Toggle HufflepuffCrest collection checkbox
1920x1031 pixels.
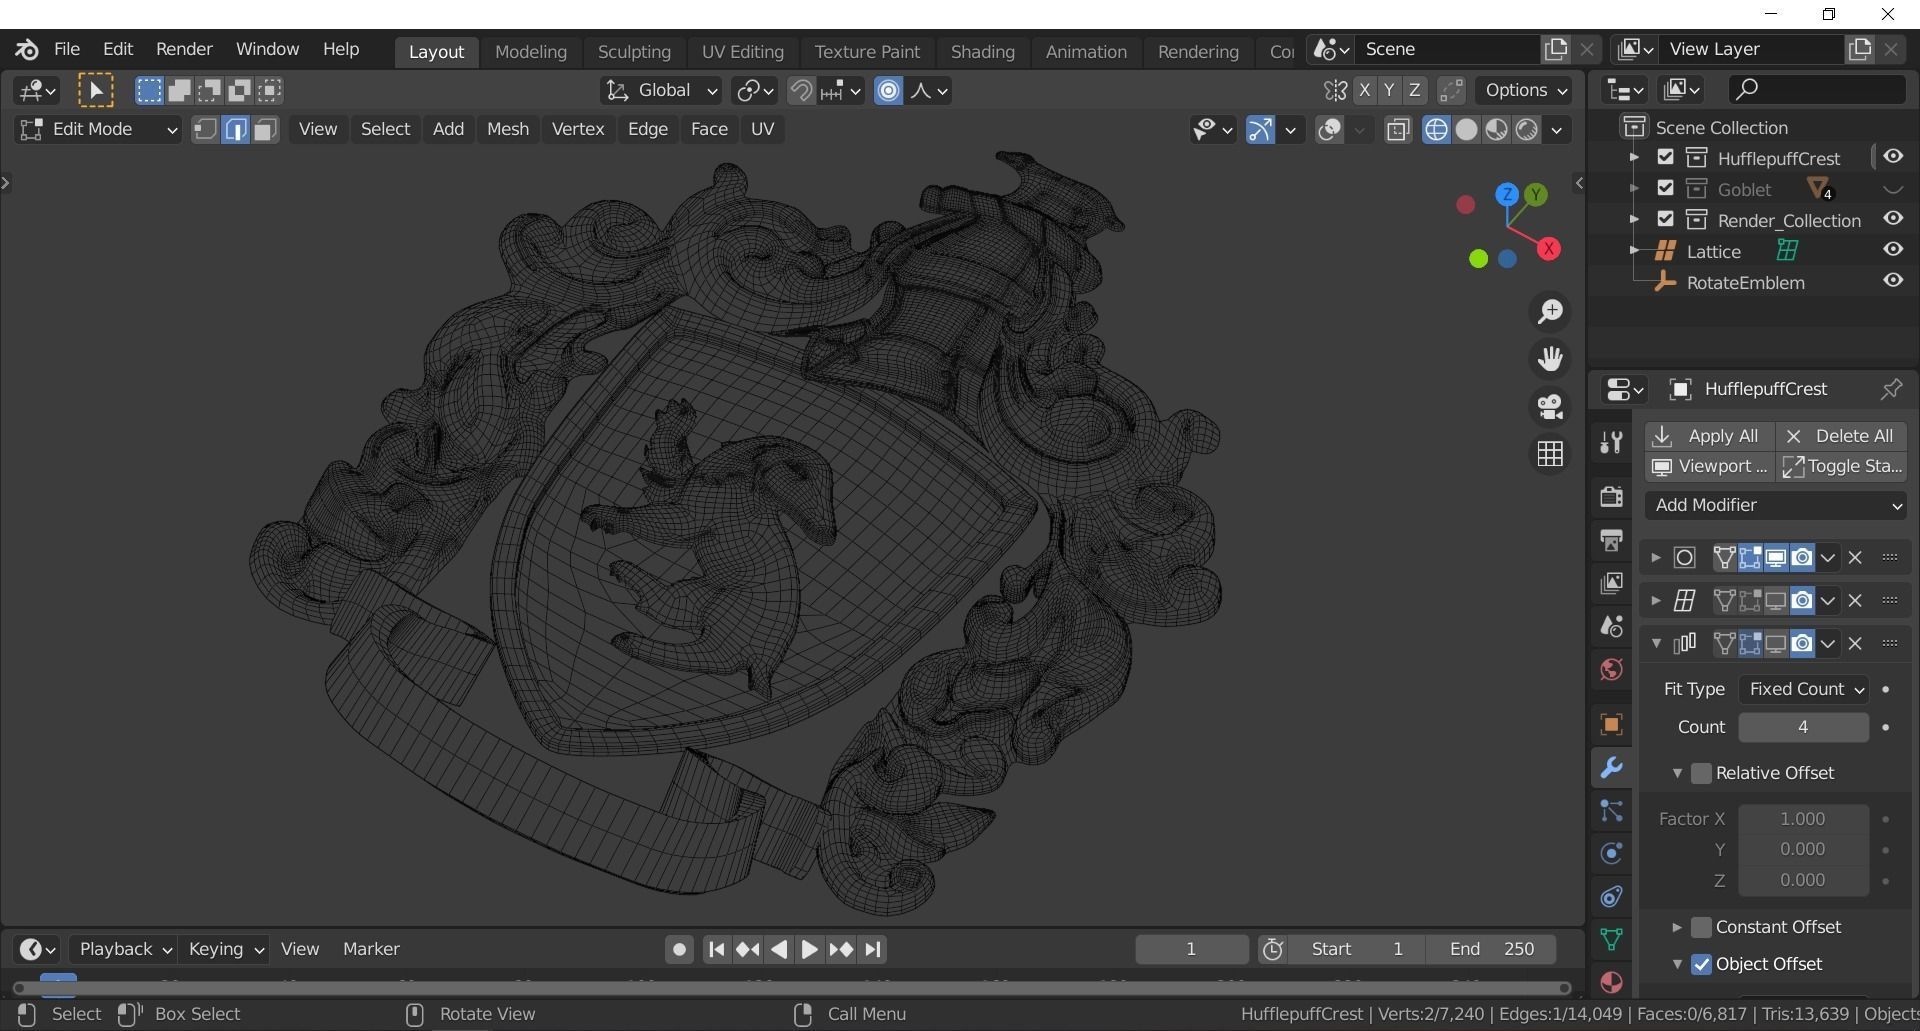[1665, 158]
